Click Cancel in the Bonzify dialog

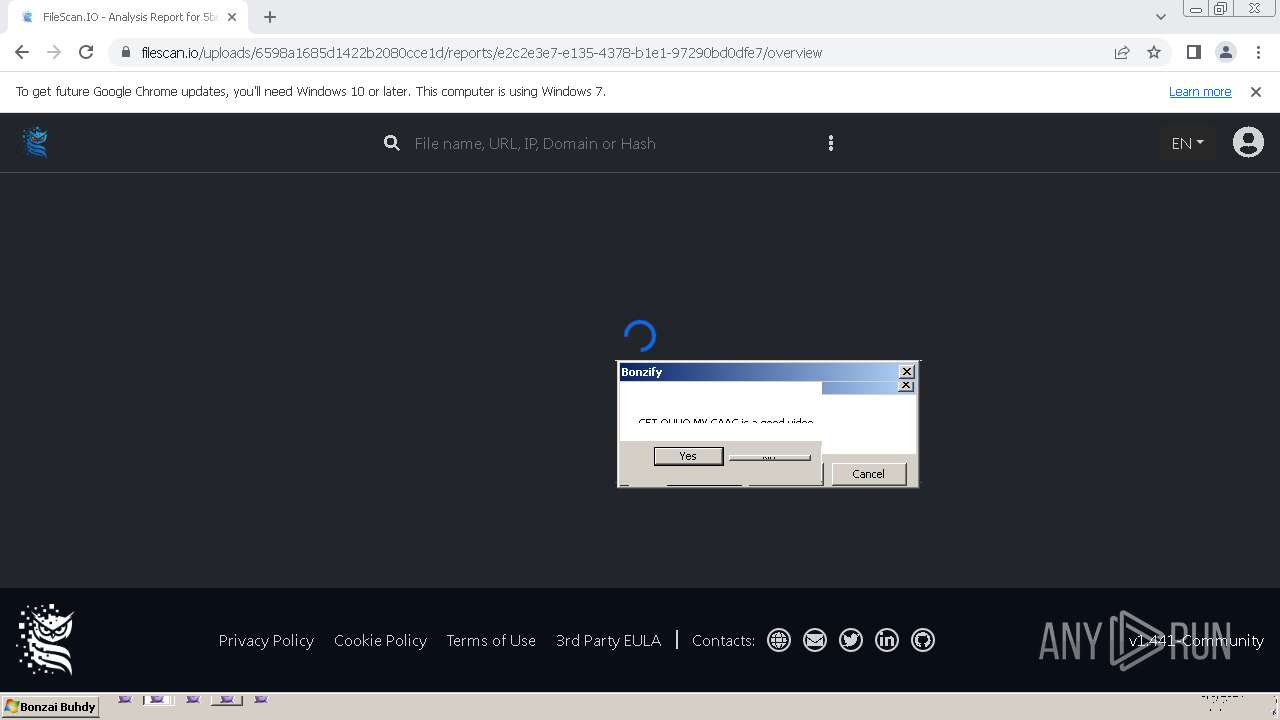868,474
